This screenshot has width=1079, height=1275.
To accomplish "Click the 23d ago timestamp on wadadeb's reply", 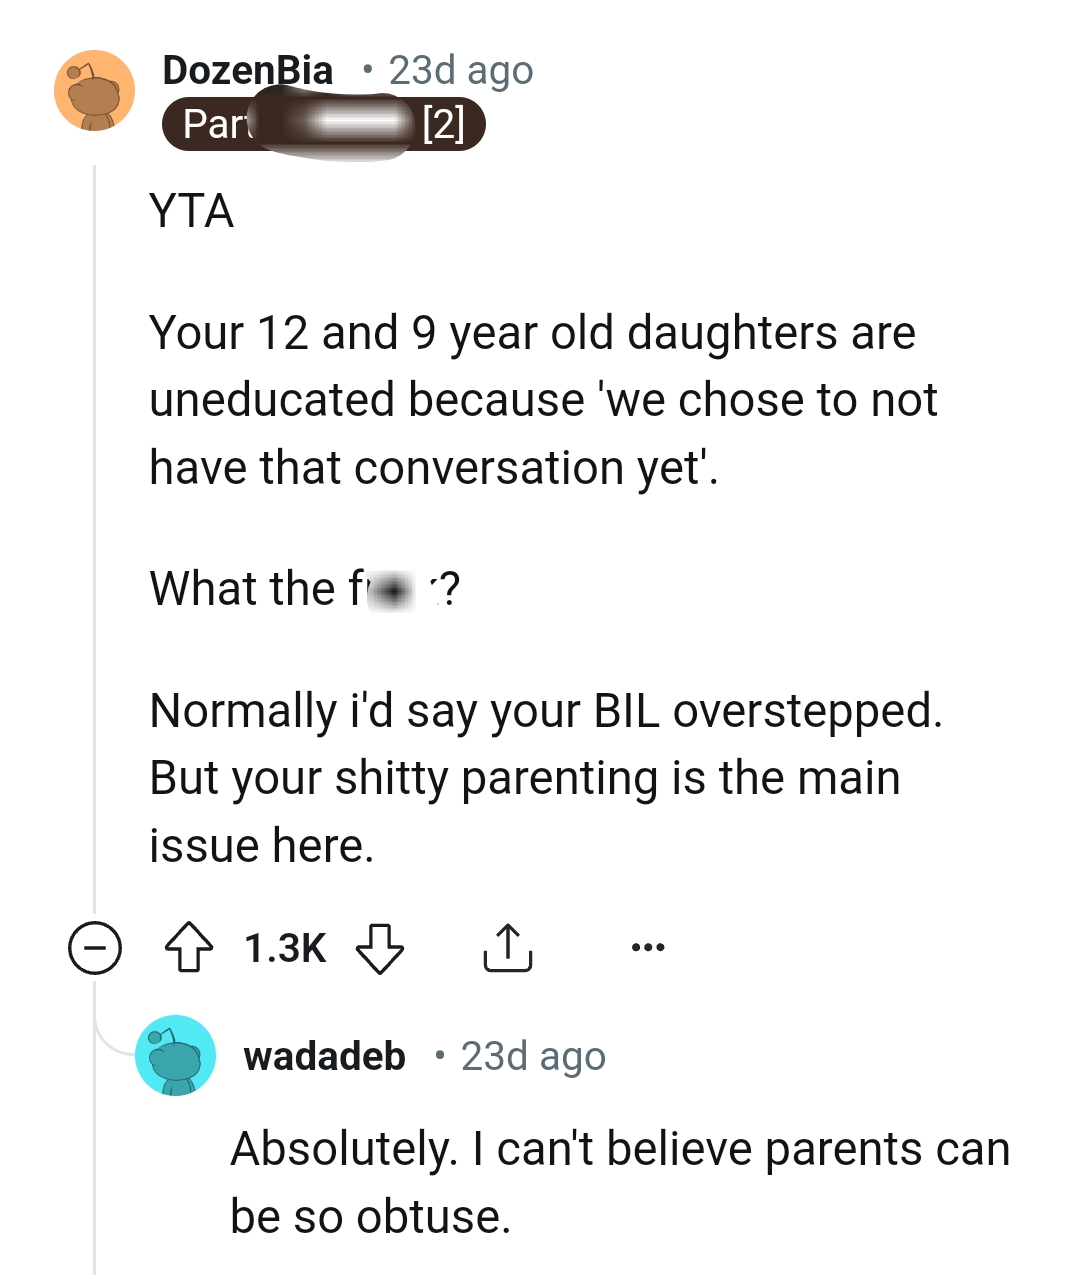I will pyautogui.click(x=532, y=1056).
